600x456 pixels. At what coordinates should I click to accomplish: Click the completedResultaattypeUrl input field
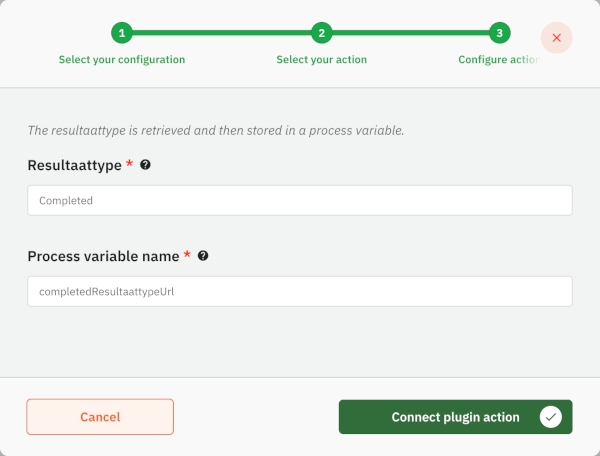point(299,291)
